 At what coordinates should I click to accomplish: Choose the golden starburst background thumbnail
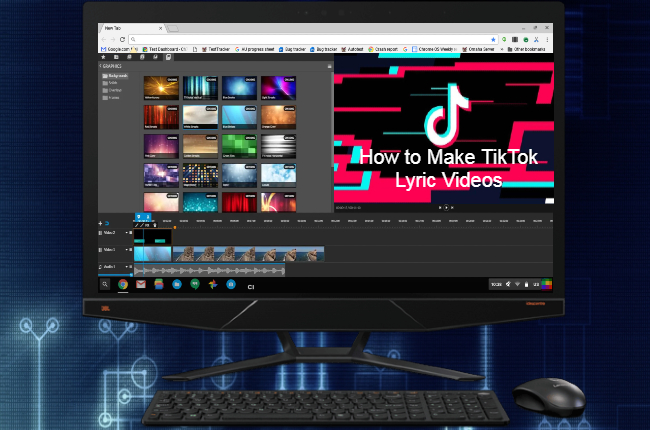coord(161,88)
